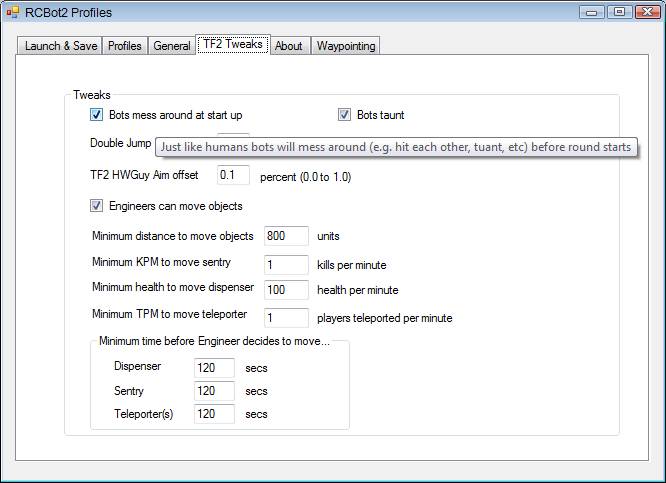The image size is (666, 483).
Task: Click the TF2 HWGuy Aim offset field
Action: (233, 175)
